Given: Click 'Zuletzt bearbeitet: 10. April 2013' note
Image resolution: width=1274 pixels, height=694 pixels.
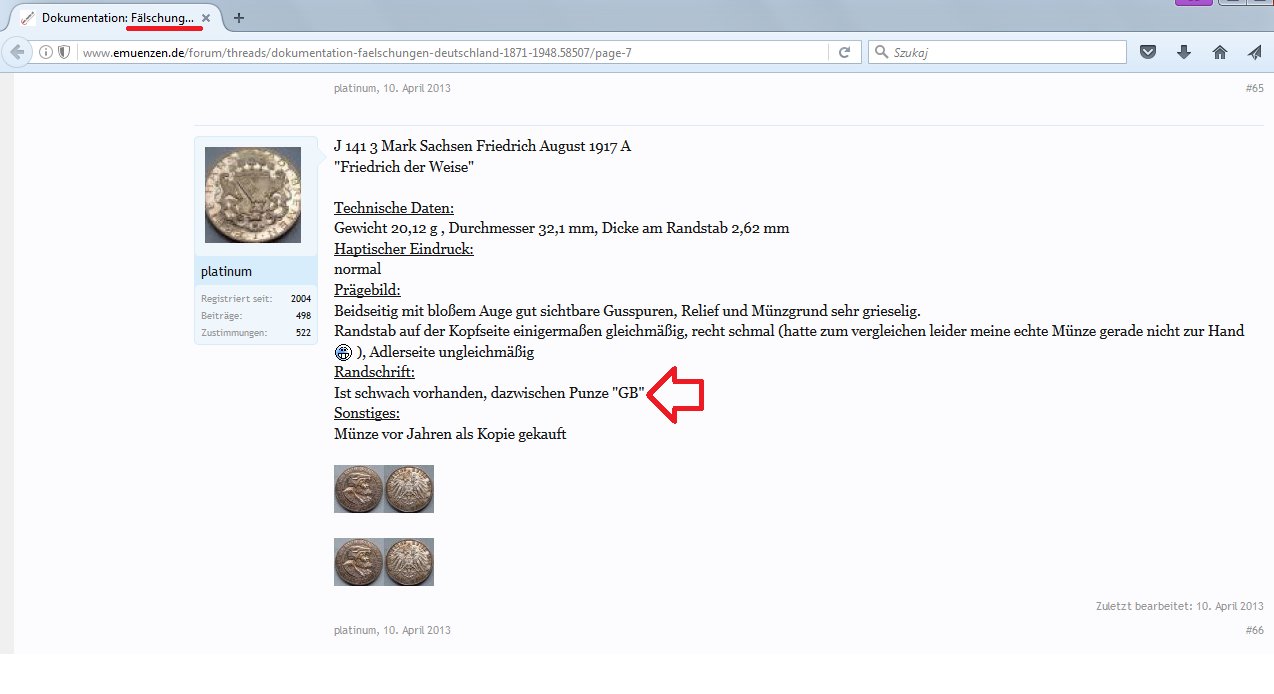Looking at the screenshot, I should point(1180,606).
